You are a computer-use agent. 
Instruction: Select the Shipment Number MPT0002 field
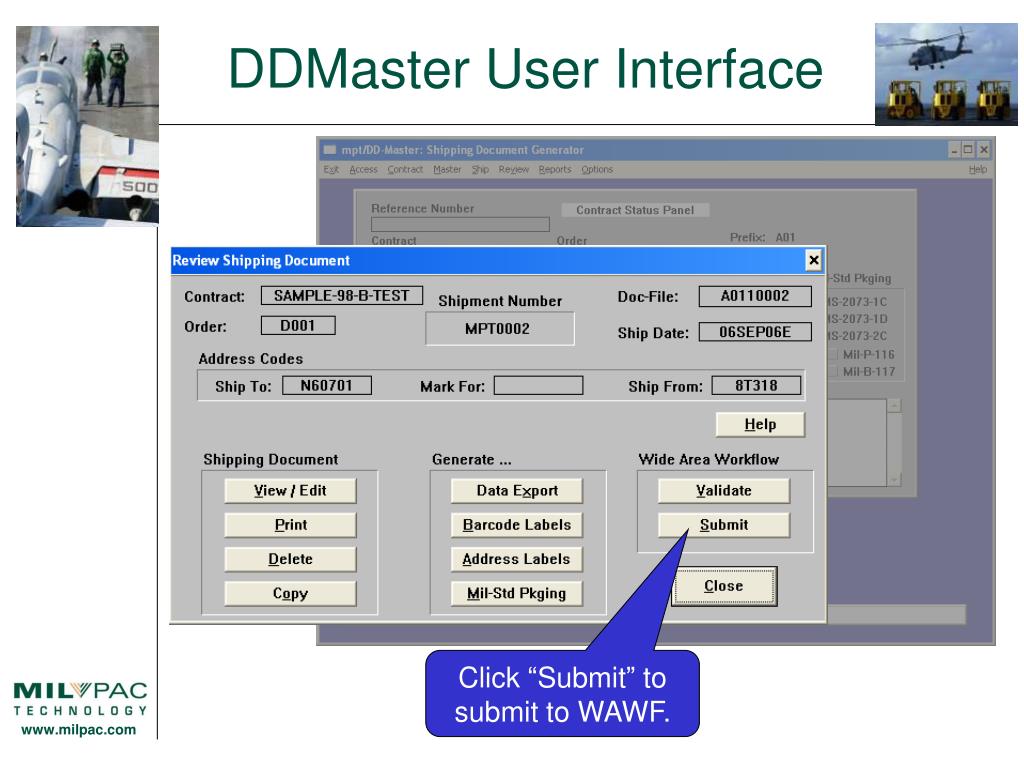coord(500,328)
